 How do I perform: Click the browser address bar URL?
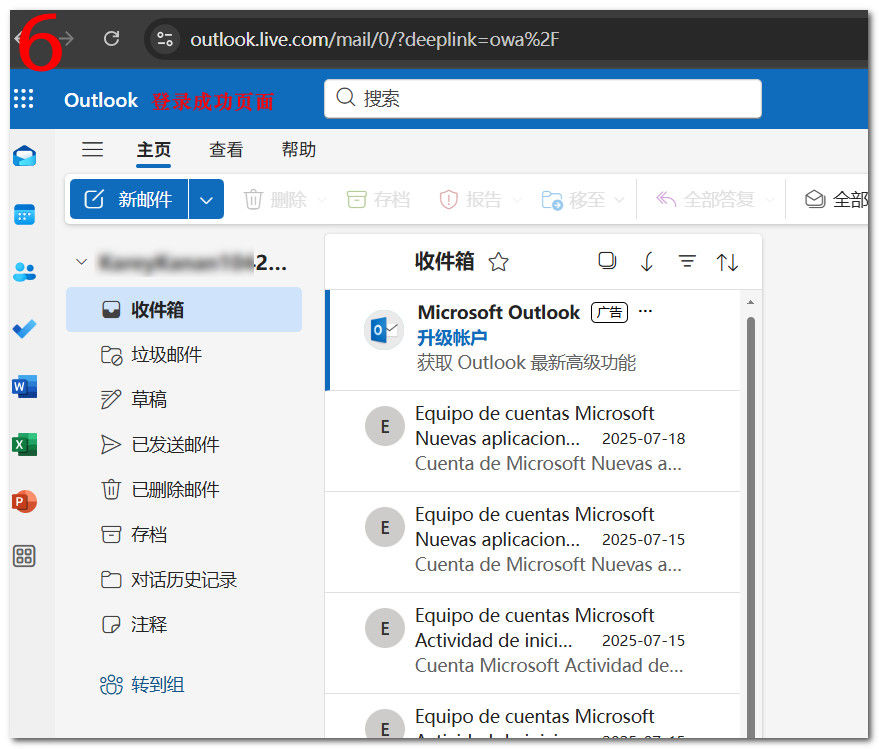tap(374, 39)
